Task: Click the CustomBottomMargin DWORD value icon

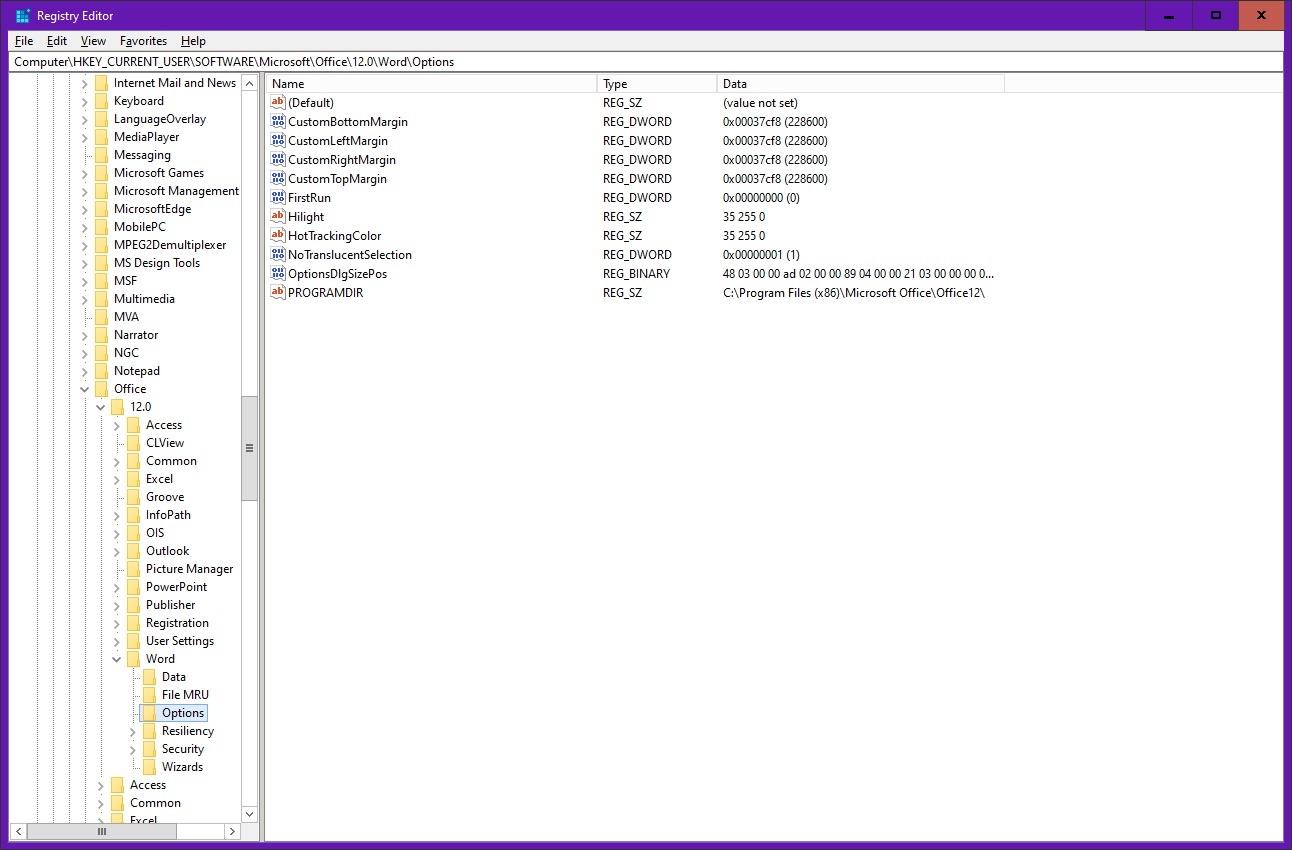Action: (278, 122)
